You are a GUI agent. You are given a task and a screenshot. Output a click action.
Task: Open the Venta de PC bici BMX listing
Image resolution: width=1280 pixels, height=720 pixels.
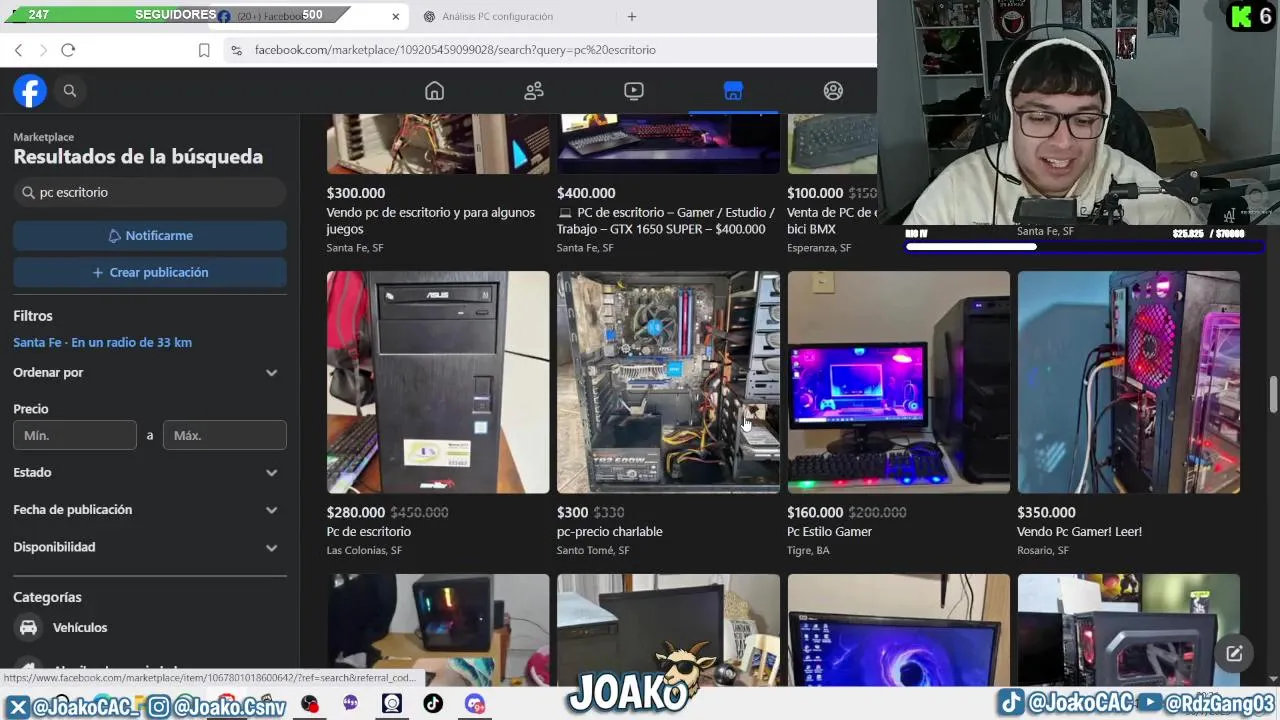click(832, 221)
